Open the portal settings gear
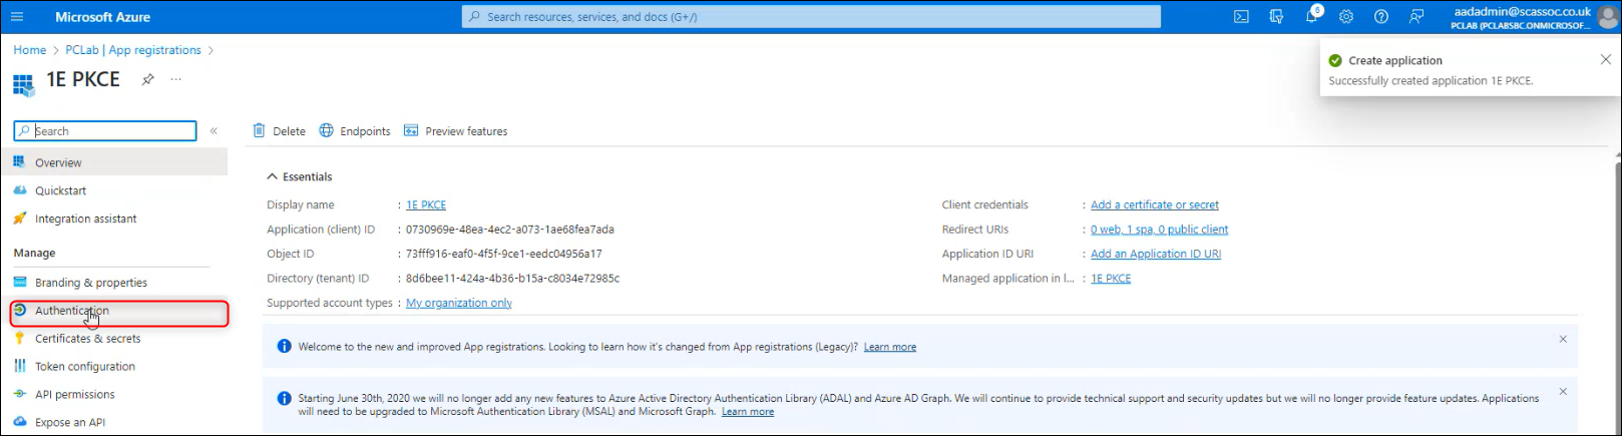Screen dimensions: 1622x436 pyautogui.click(x=1346, y=17)
